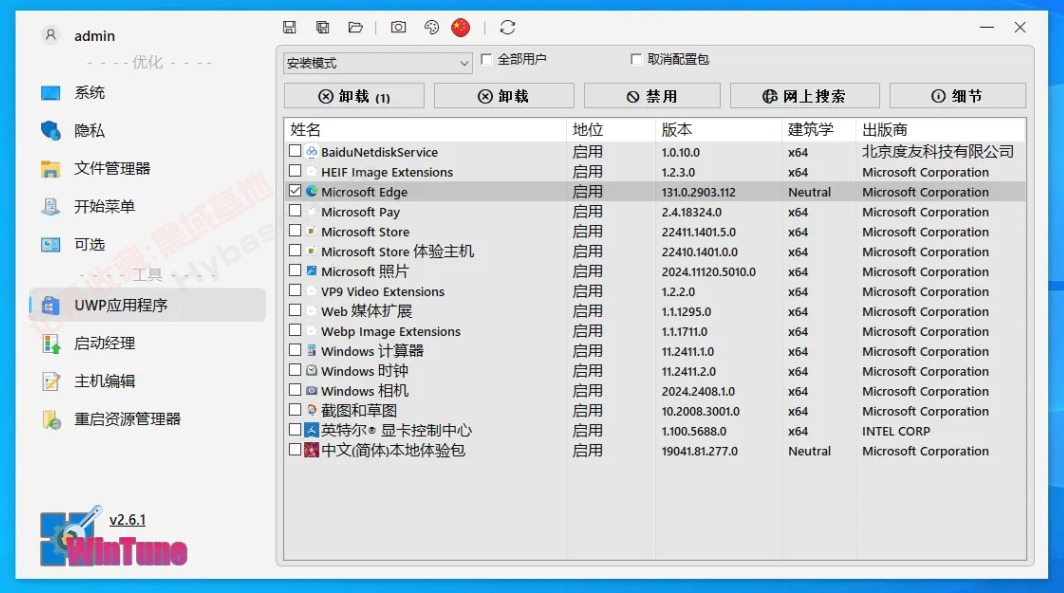The height and width of the screenshot is (593, 1064).
Task: Click the BaiduNetdiskService app icon
Action: [x=311, y=151]
